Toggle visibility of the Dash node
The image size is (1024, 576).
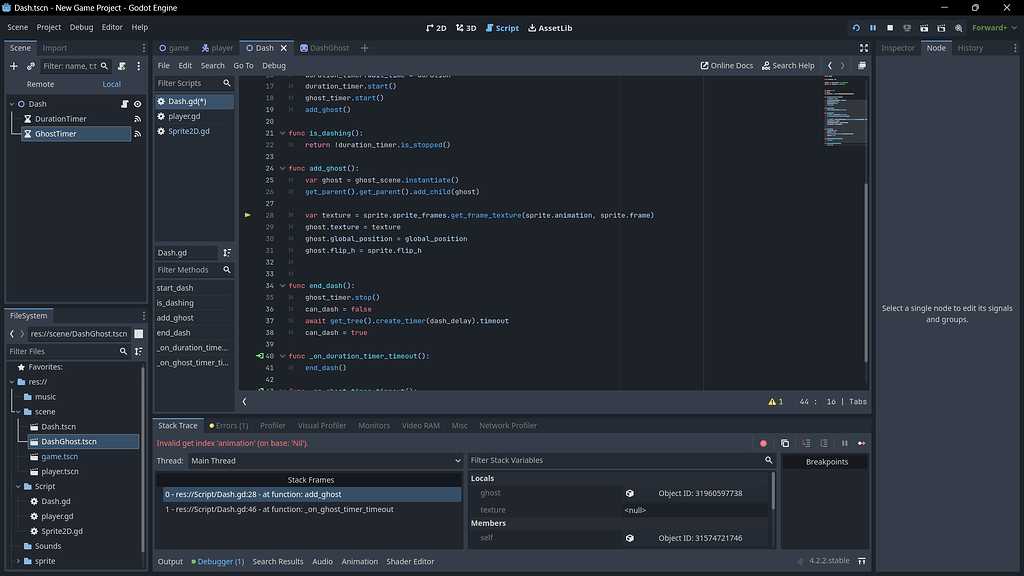coord(137,103)
